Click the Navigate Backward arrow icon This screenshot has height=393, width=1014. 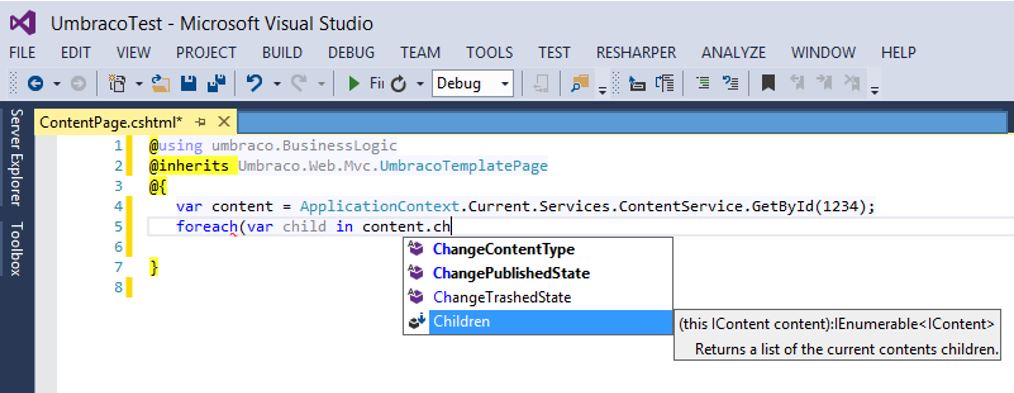click(x=35, y=83)
